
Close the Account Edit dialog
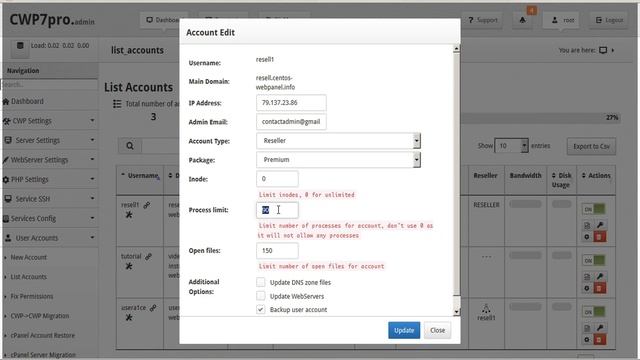[437, 330]
